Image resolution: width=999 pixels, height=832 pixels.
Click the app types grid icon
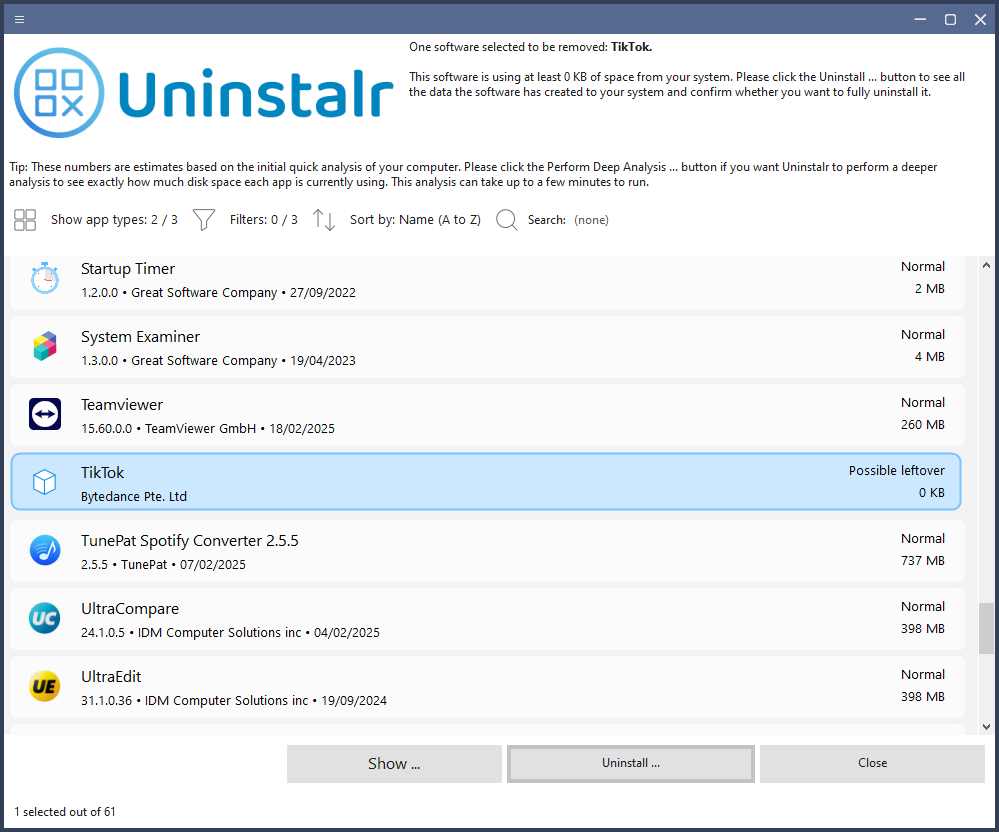click(x=25, y=220)
